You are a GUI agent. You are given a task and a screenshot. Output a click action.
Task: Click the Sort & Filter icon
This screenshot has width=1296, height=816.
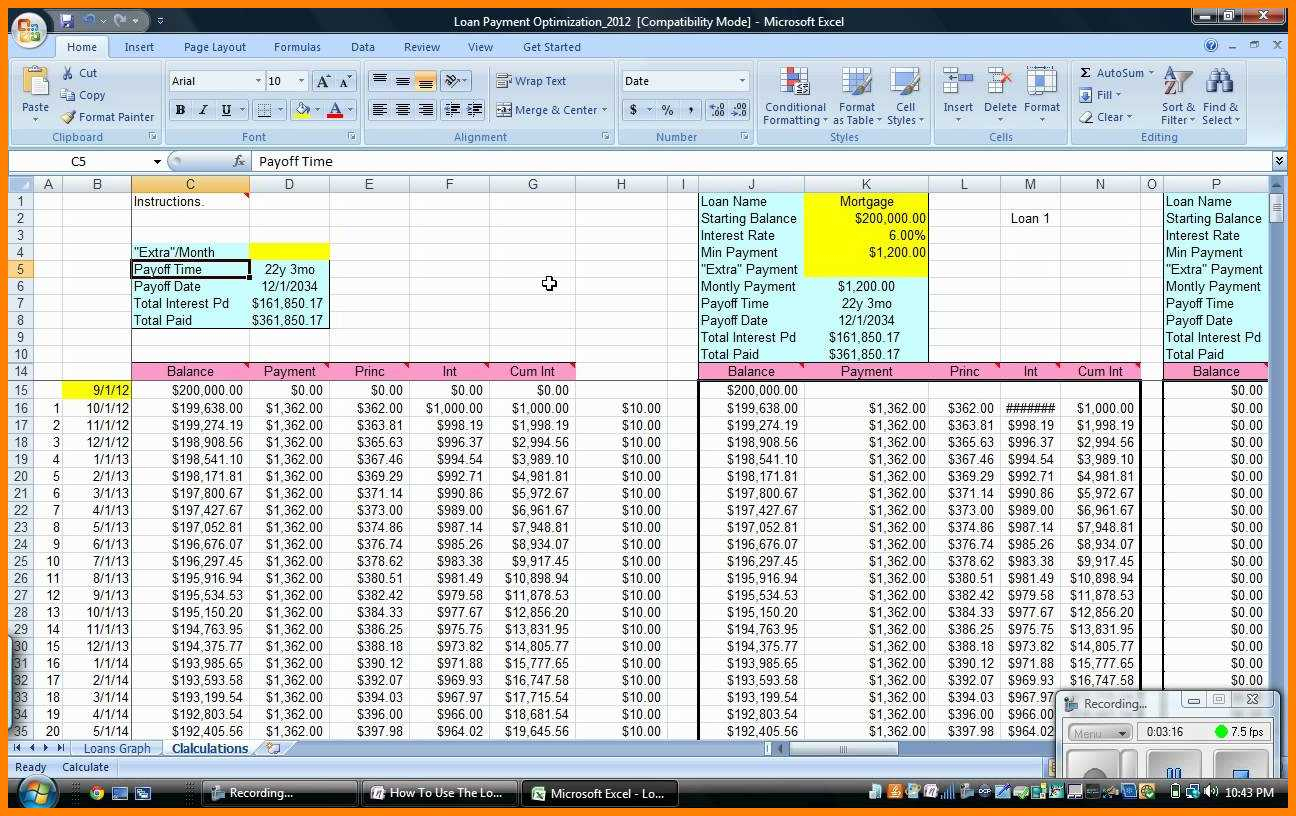(1178, 97)
